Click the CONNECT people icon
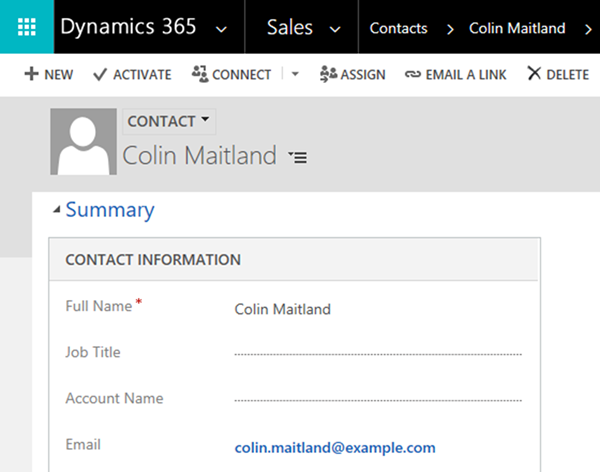The width and height of the screenshot is (600, 472). point(199,74)
